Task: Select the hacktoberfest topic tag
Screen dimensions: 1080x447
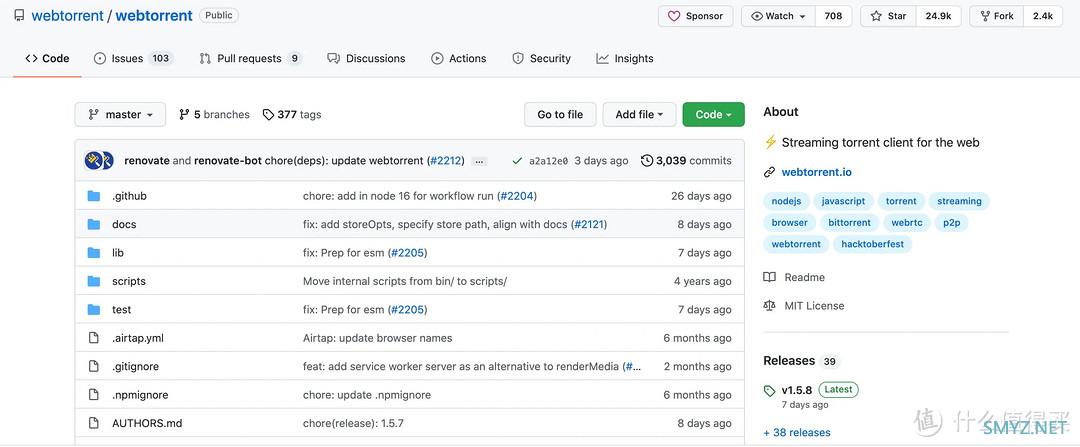Action: 872,244
